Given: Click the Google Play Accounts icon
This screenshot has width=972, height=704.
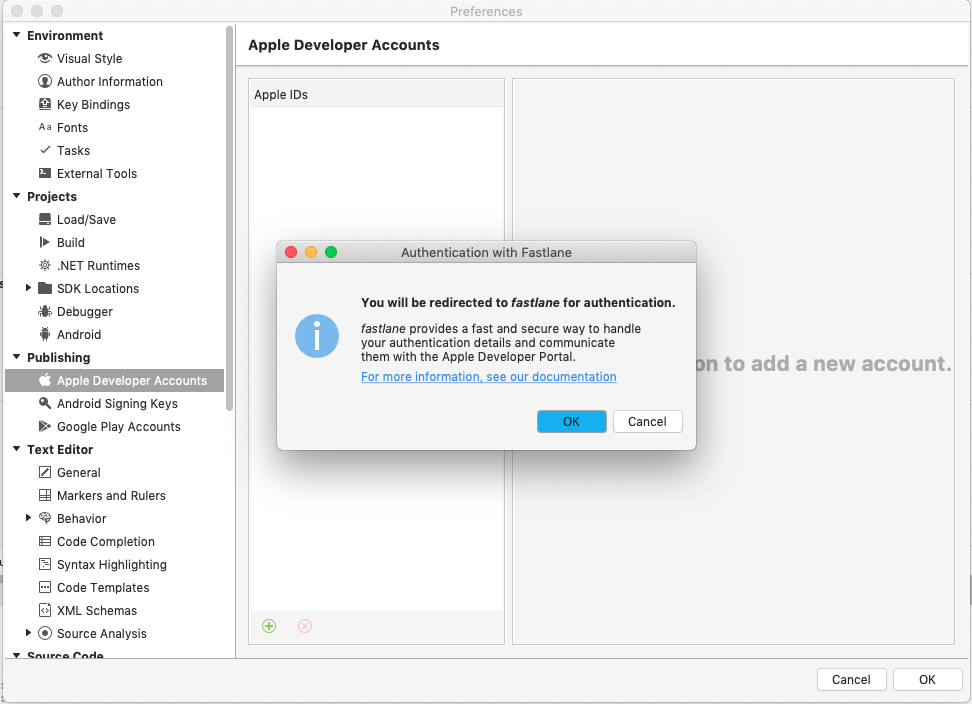Looking at the screenshot, I should point(45,426).
